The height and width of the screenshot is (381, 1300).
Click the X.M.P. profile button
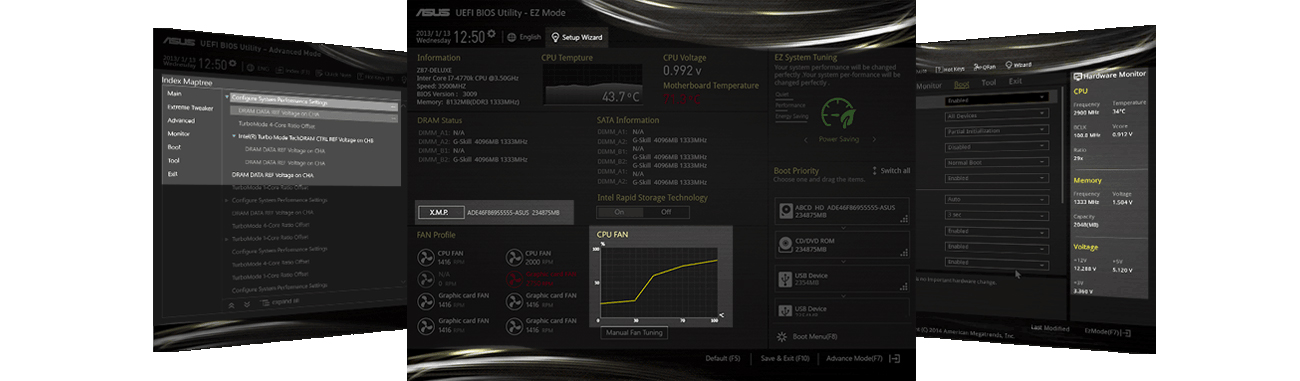[x=440, y=212]
